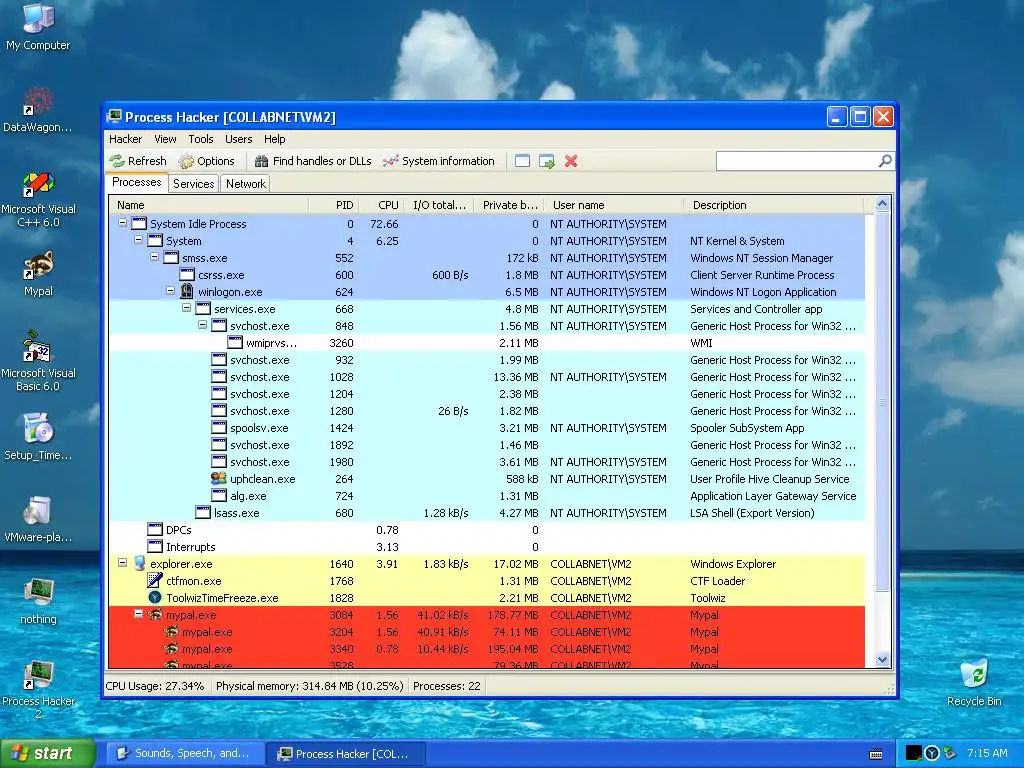Select the Interrupts row
1024x768 pixels.
pos(487,547)
